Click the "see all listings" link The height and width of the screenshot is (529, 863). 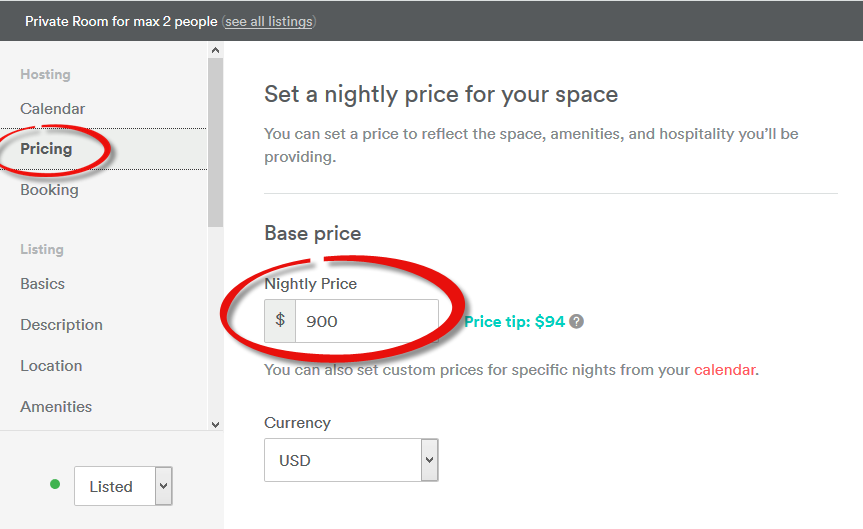268,21
